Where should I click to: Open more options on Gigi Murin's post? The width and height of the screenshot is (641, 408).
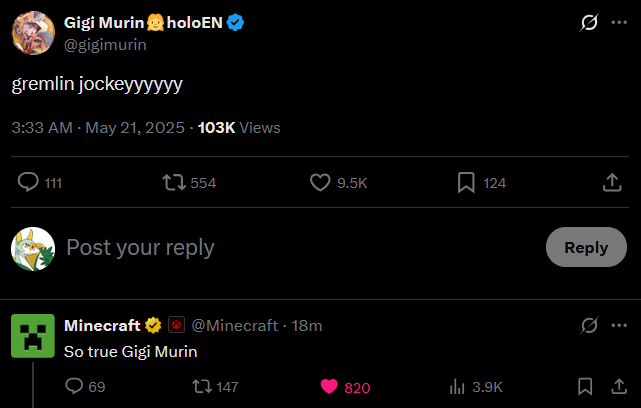pos(619,22)
